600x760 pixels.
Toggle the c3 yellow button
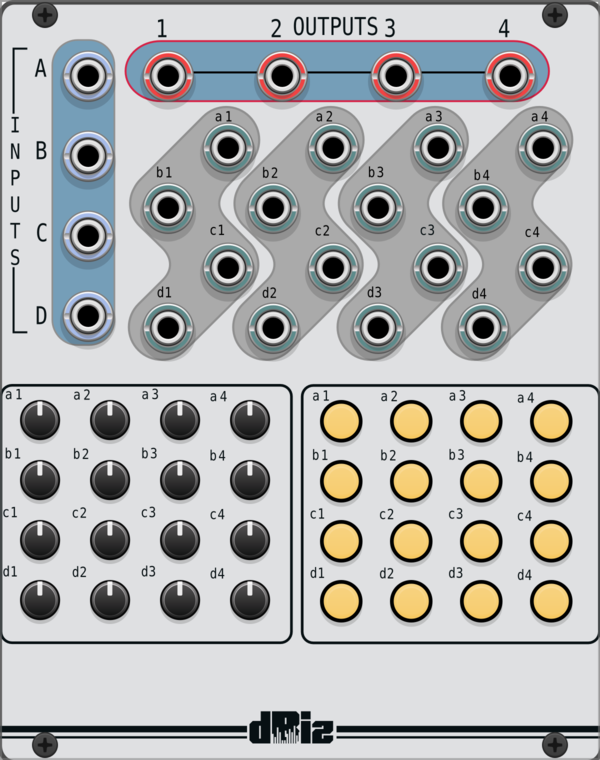(x=481, y=541)
